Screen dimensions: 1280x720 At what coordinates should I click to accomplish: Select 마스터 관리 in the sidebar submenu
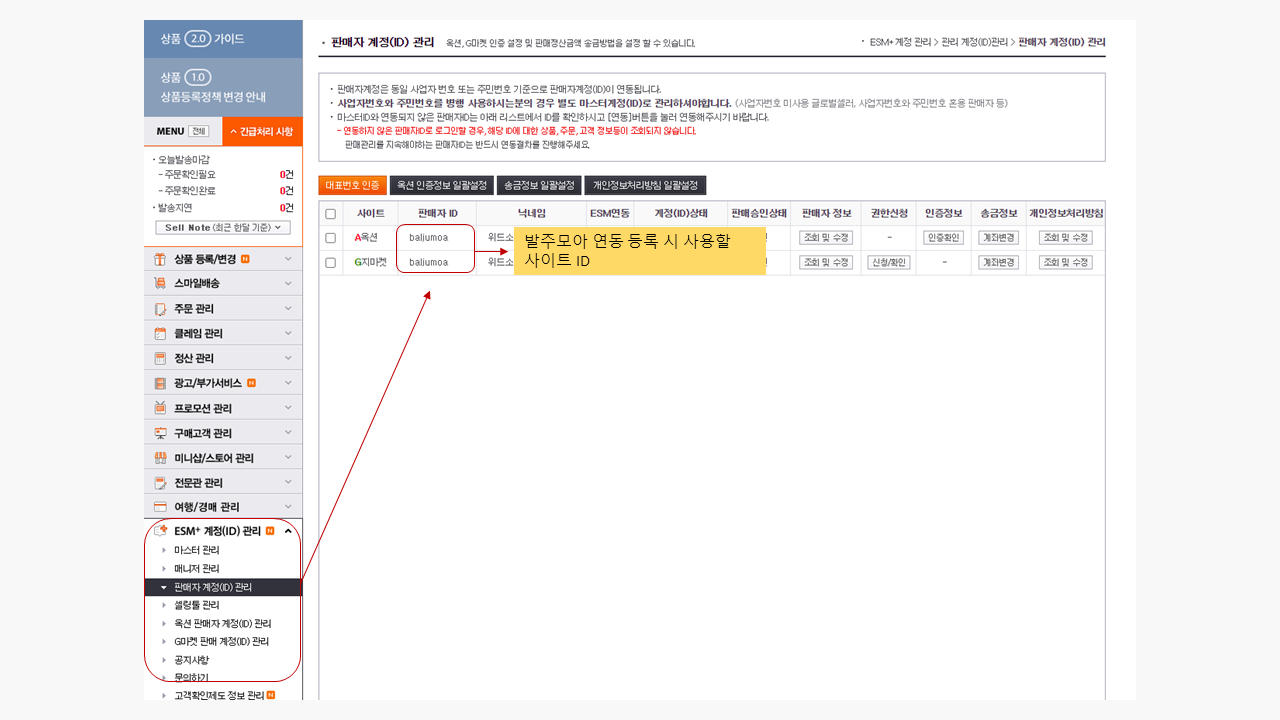(x=196, y=550)
